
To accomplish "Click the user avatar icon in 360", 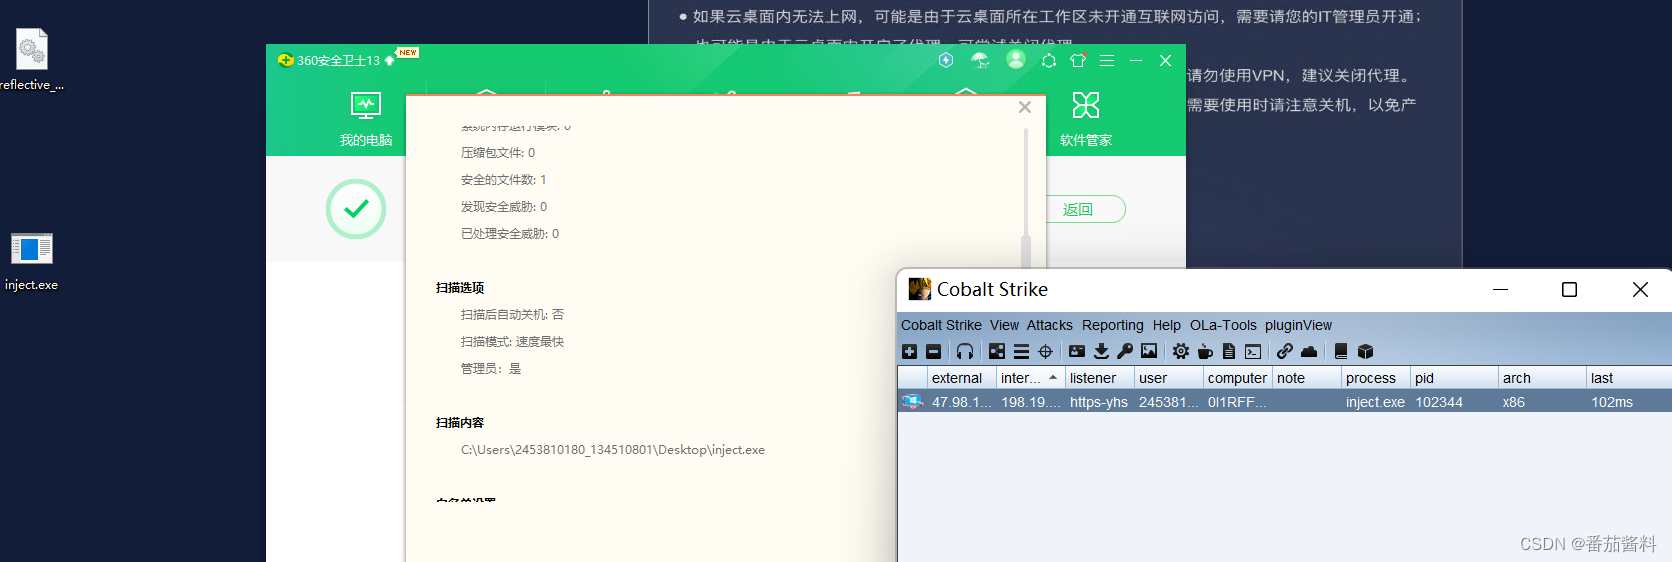I will click(x=1016, y=59).
